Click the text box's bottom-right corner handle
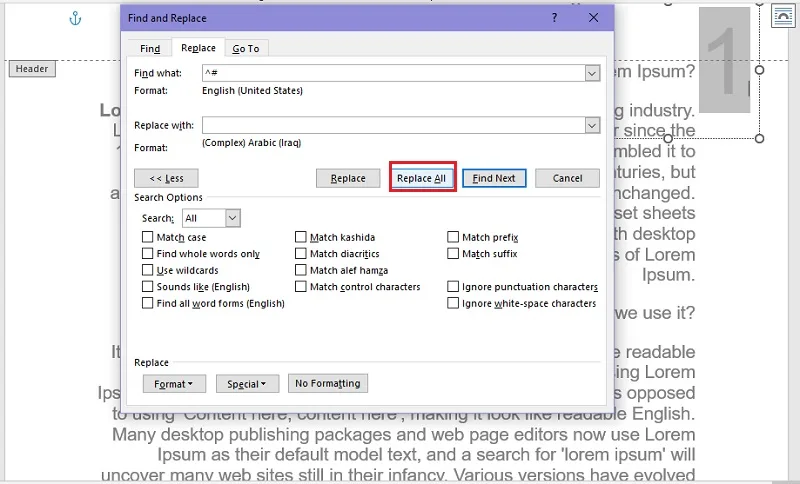Image resolution: width=800 pixels, height=484 pixels. pyautogui.click(x=759, y=138)
